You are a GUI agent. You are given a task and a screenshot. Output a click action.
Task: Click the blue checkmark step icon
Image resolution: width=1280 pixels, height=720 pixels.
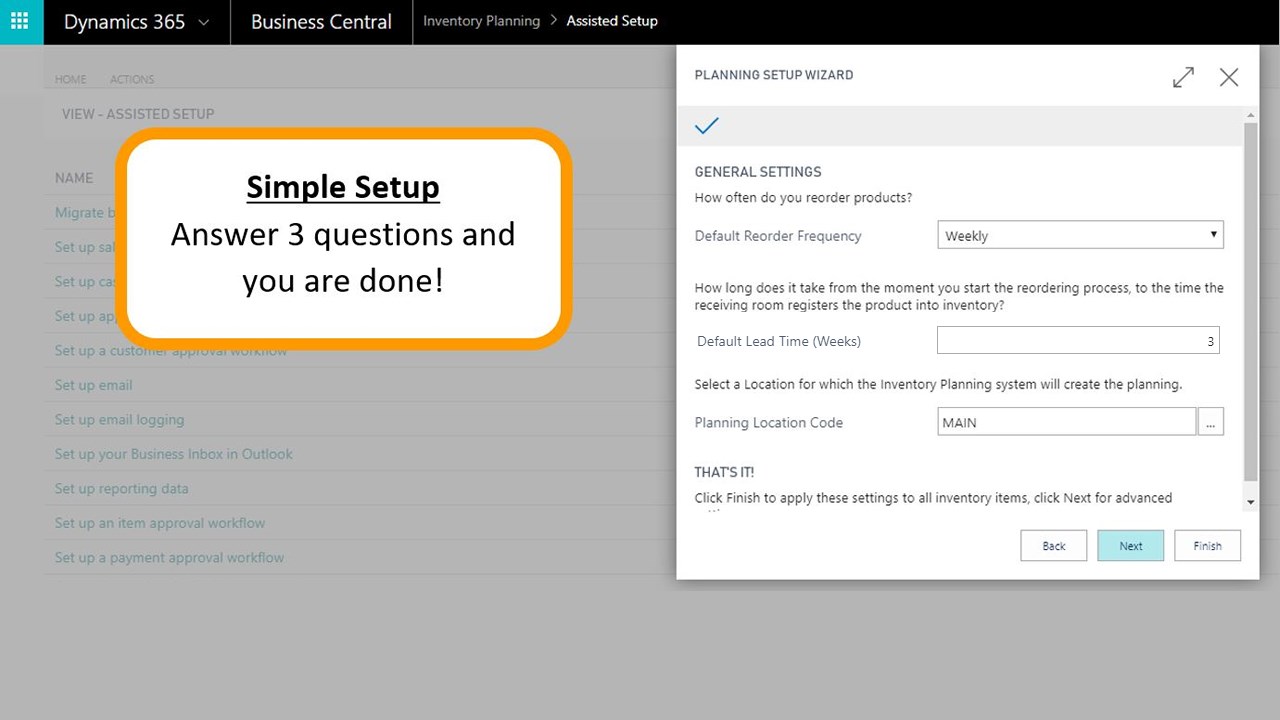tap(707, 126)
